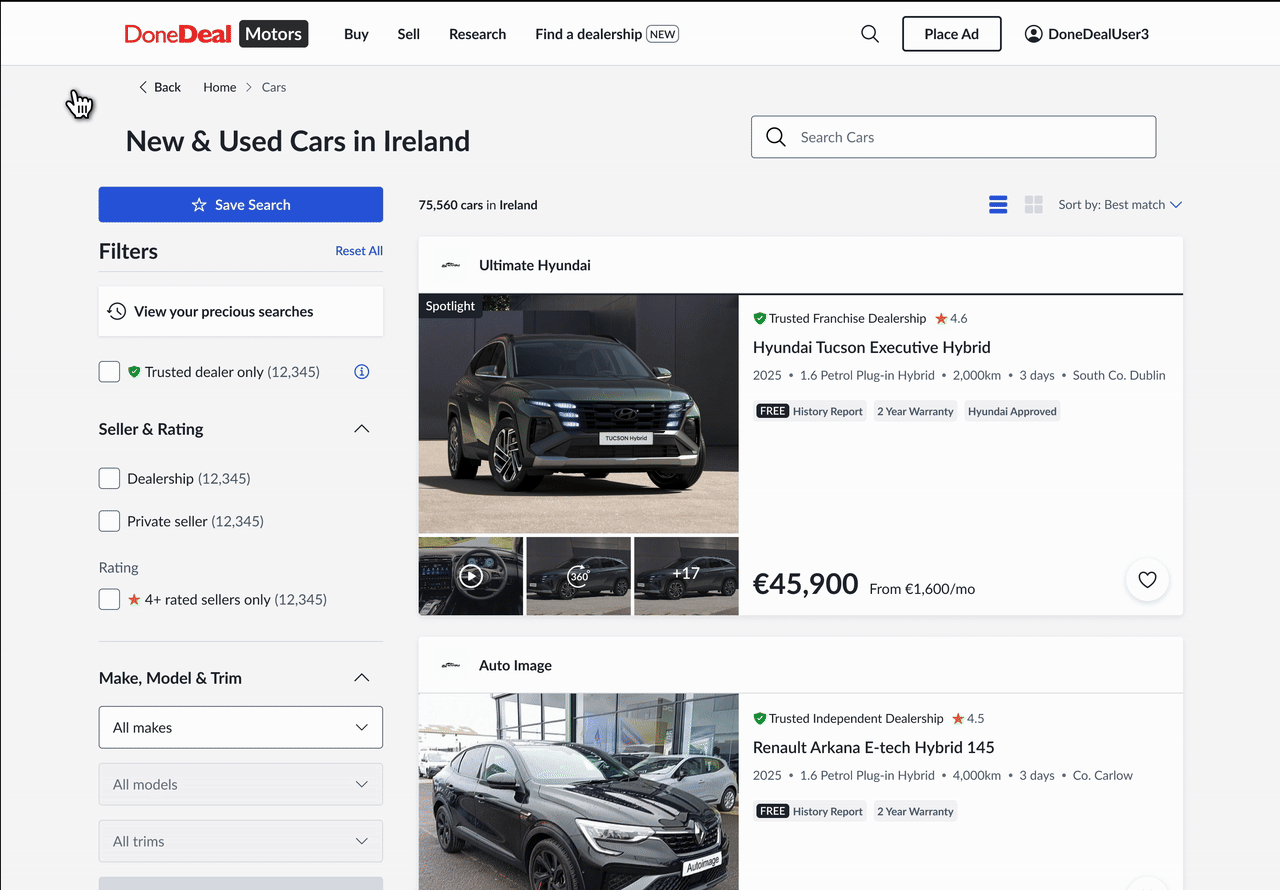Open the Renault Arkana E-tech Hybrid 145 listing
The image size is (1280, 890).
point(874,747)
